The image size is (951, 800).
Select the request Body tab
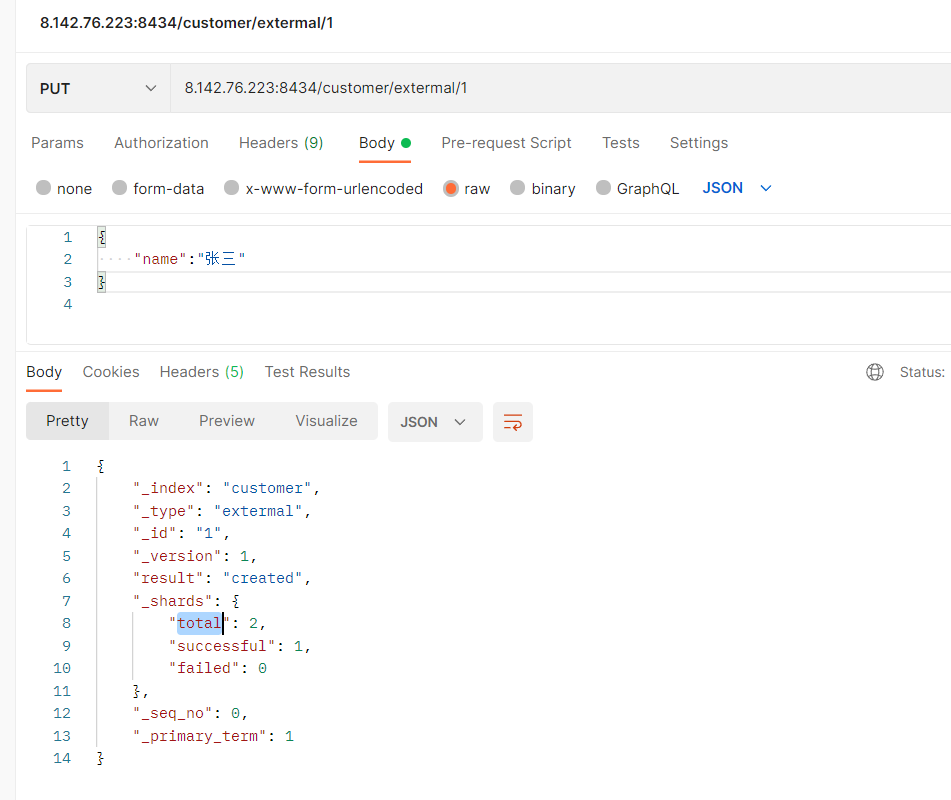(385, 143)
